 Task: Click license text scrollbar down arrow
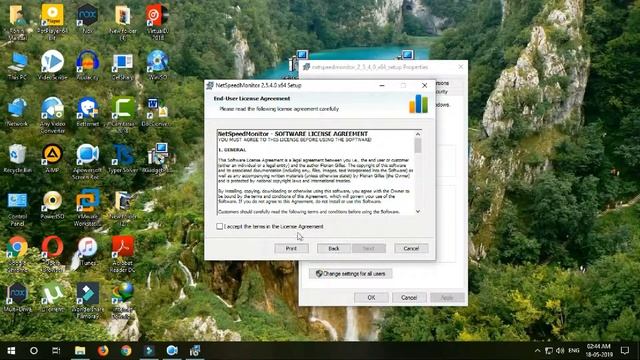pos(418,211)
